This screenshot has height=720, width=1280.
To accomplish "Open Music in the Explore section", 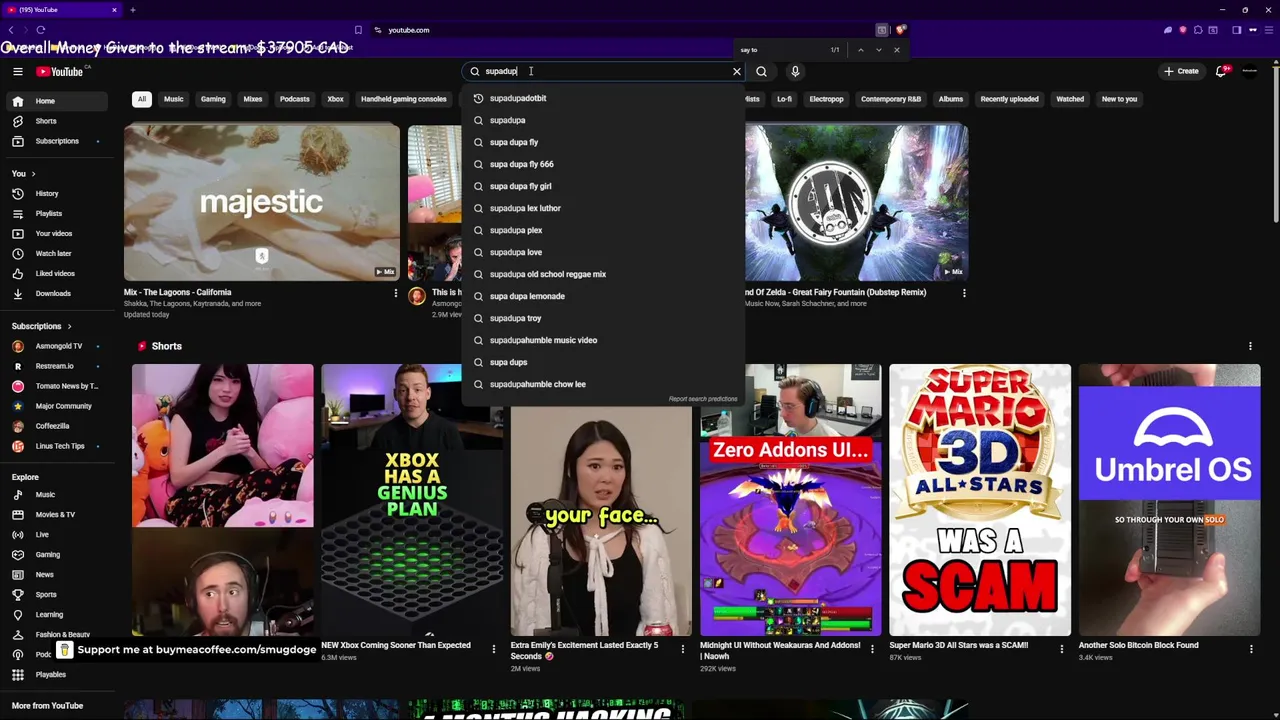I will click(x=57, y=494).
